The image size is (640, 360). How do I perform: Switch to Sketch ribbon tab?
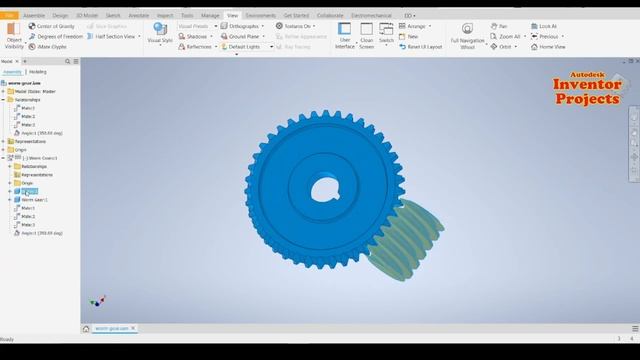click(113, 16)
